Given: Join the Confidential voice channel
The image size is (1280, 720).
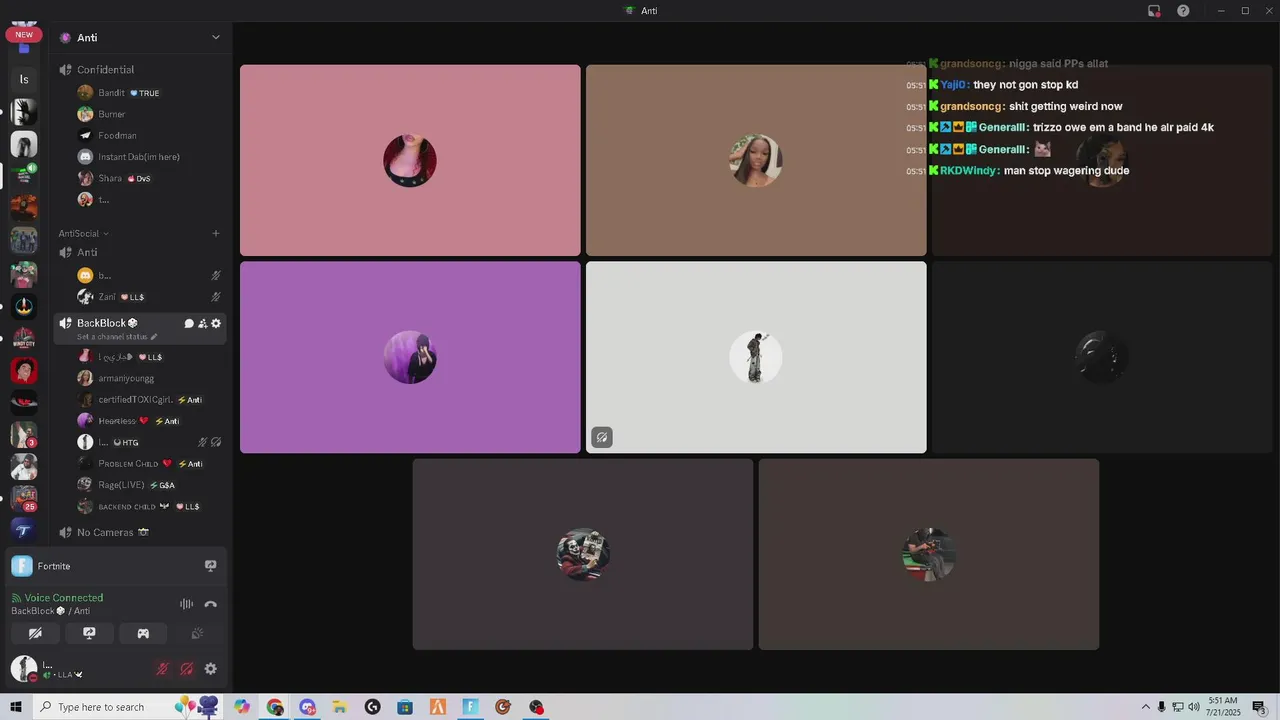Looking at the screenshot, I should tap(105, 70).
